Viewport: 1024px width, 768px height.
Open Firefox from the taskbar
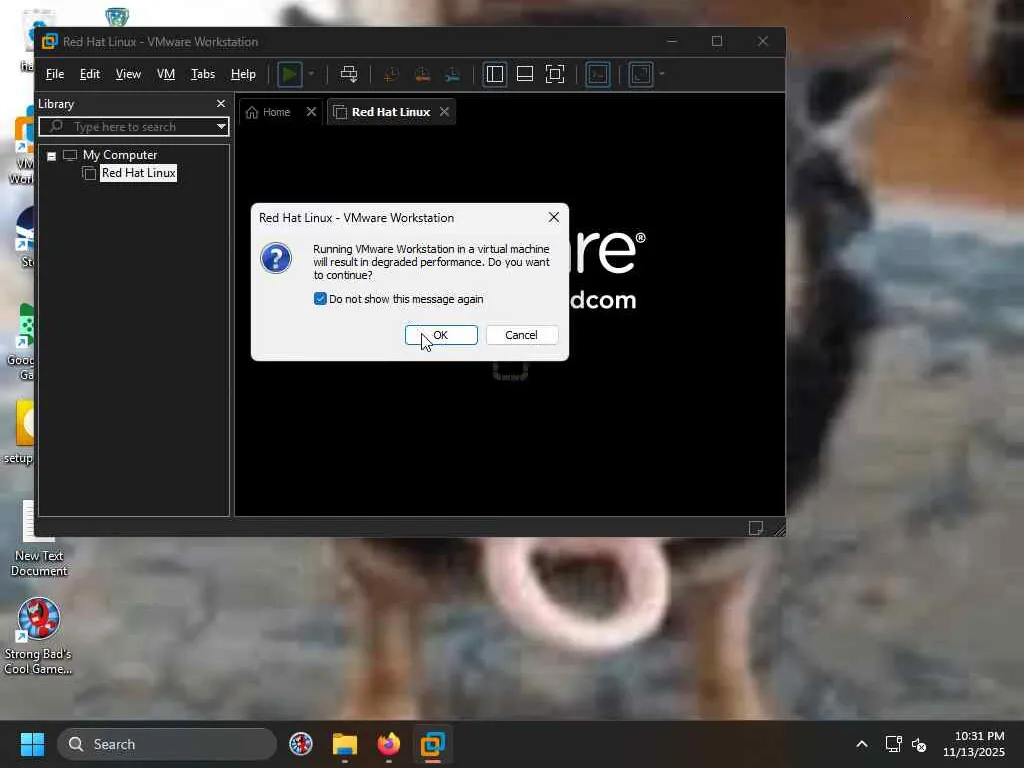click(389, 744)
